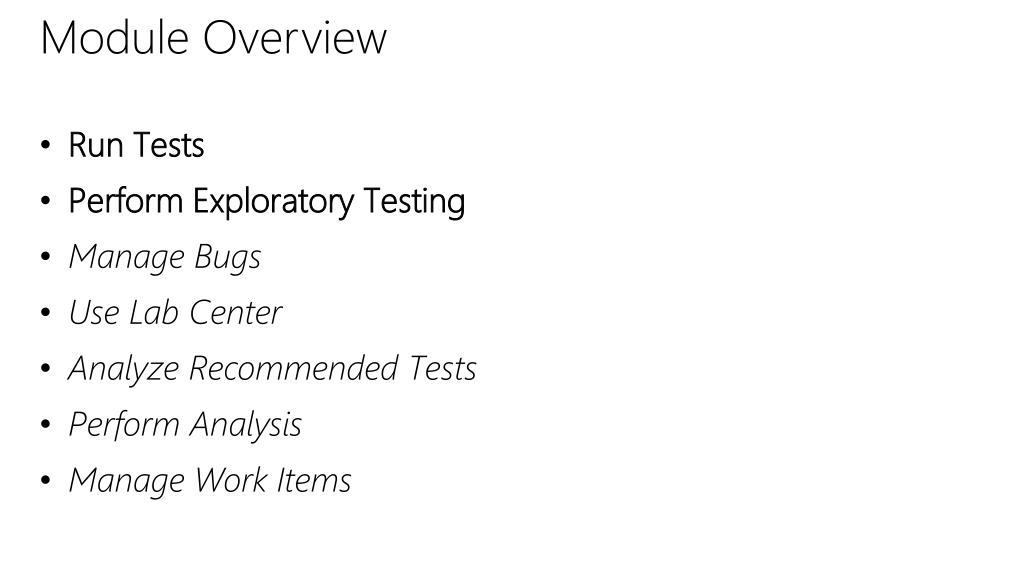This screenshot has height=576, width=1024.
Task: Click the bullet before Perform Analysis
Action: pos(45,424)
